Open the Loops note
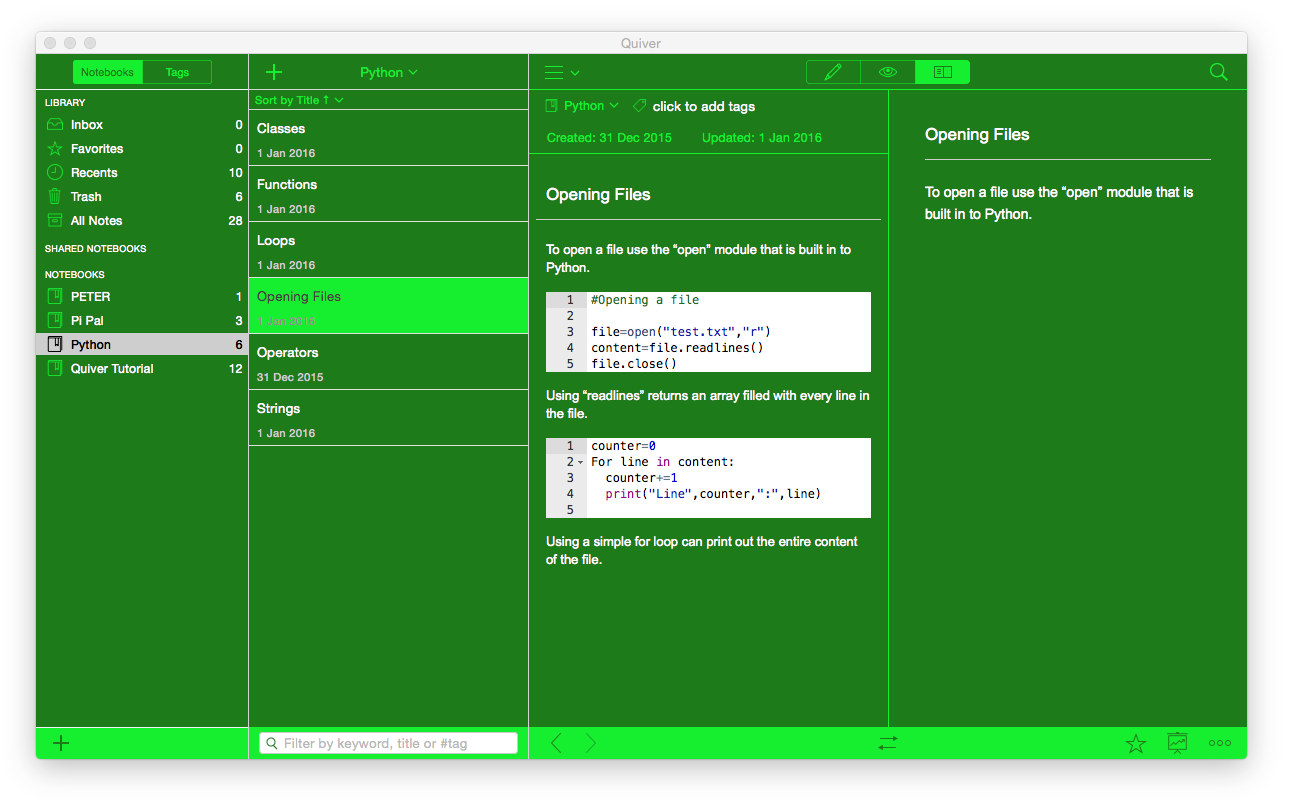The height and width of the screenshot is (800, 1310). 388,250
